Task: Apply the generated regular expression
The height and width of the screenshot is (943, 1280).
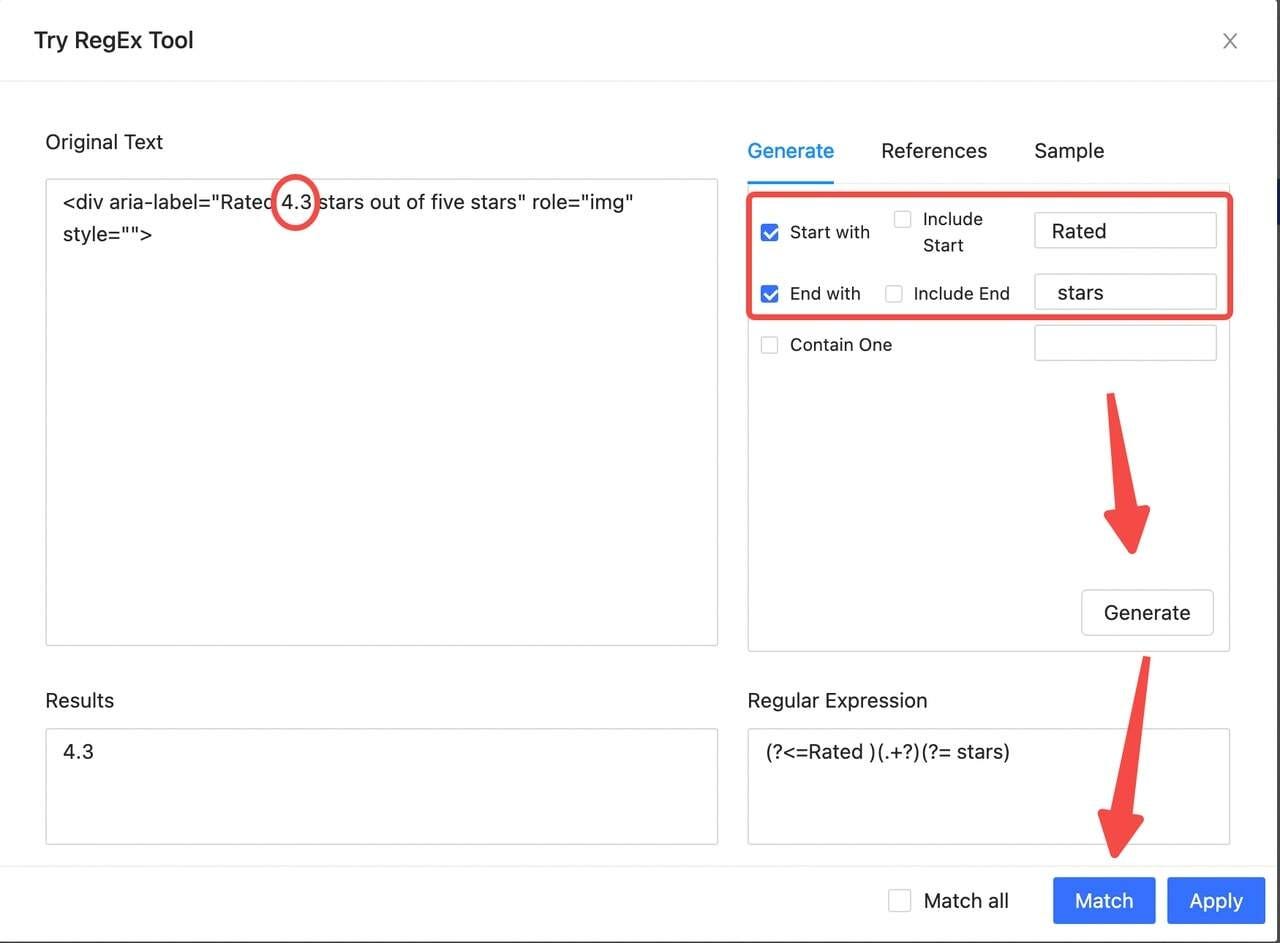Action: pyautogui.click(x=1215, y=900)
